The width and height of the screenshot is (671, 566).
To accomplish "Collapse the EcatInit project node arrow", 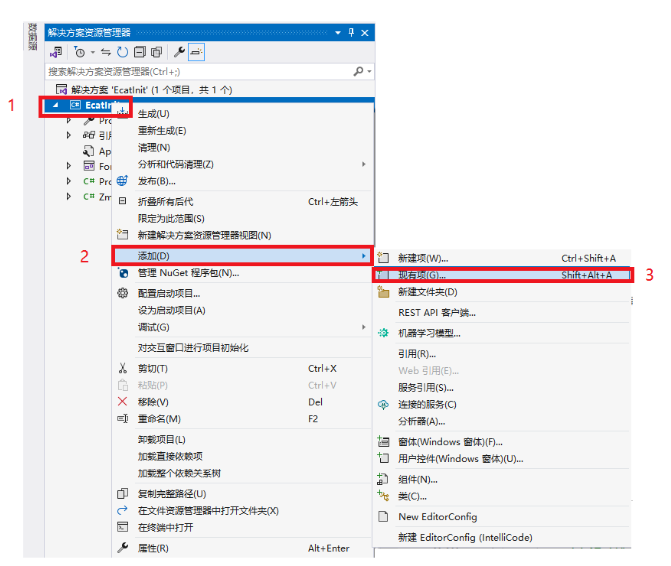I will 55,105.
